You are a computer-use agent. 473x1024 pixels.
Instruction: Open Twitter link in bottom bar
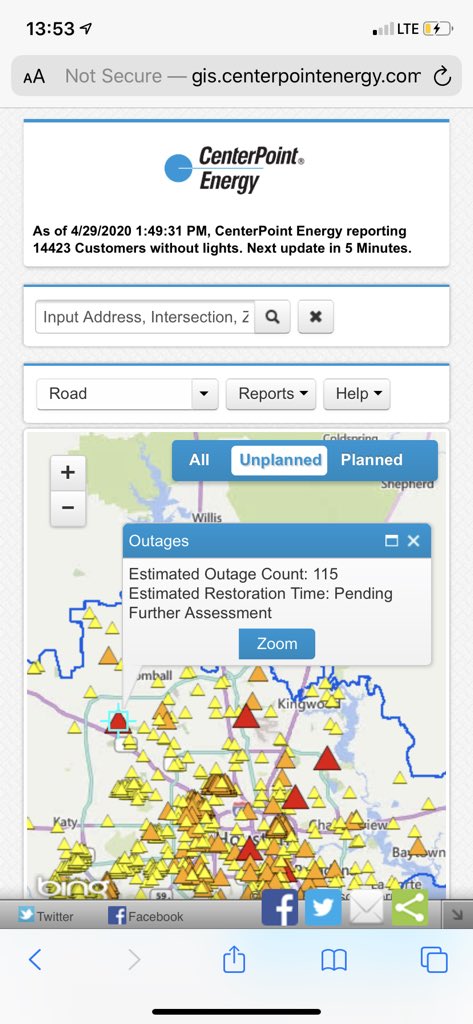tap(46, 916)
